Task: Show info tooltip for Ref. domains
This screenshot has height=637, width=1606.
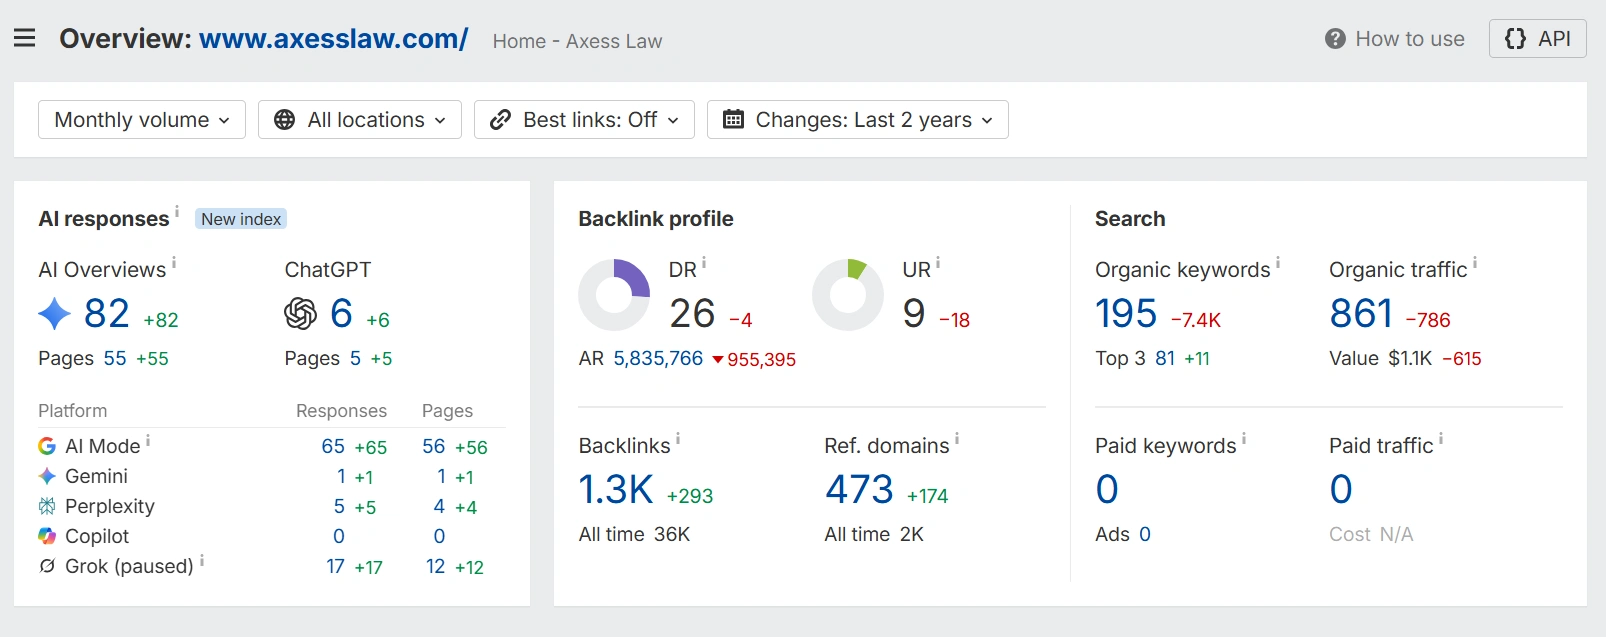Action: click(957, 438)
